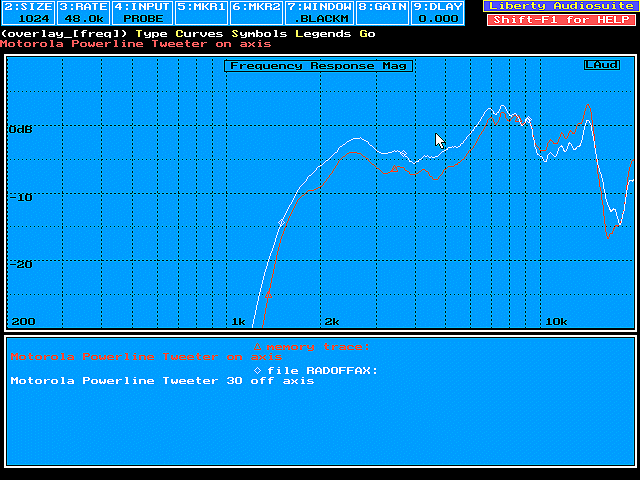Click the LAud label in the plot corner
This screenshot has height=480, width=640.
click(x=602, y=65)
